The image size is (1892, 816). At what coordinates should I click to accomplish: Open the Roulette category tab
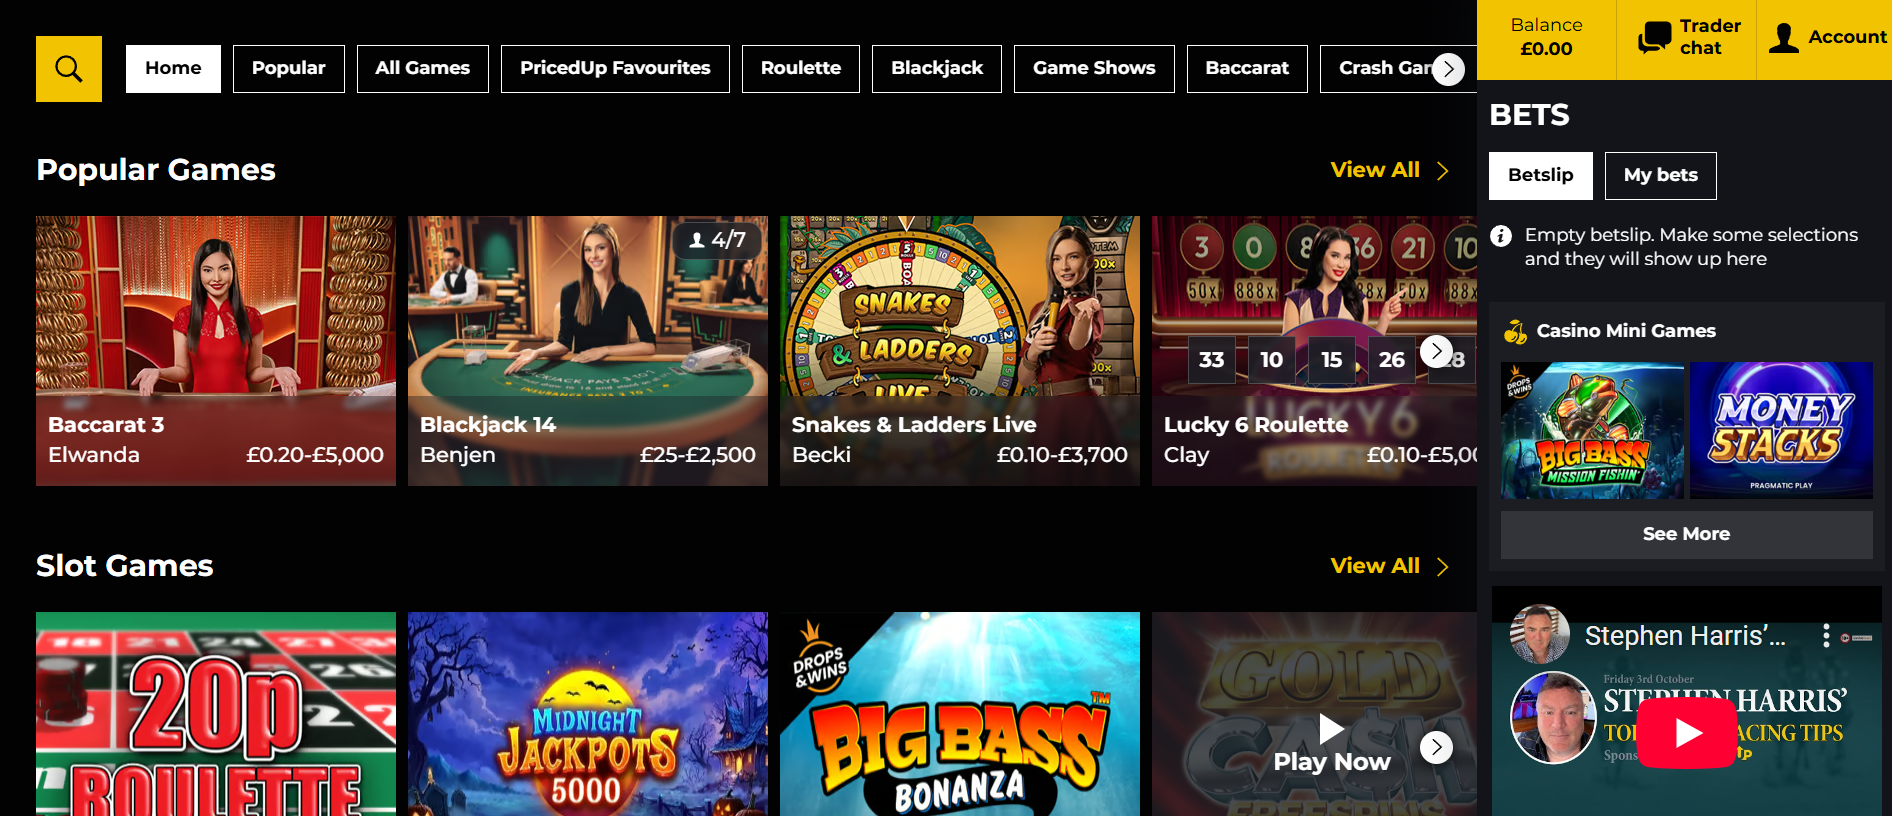(800, 69)
